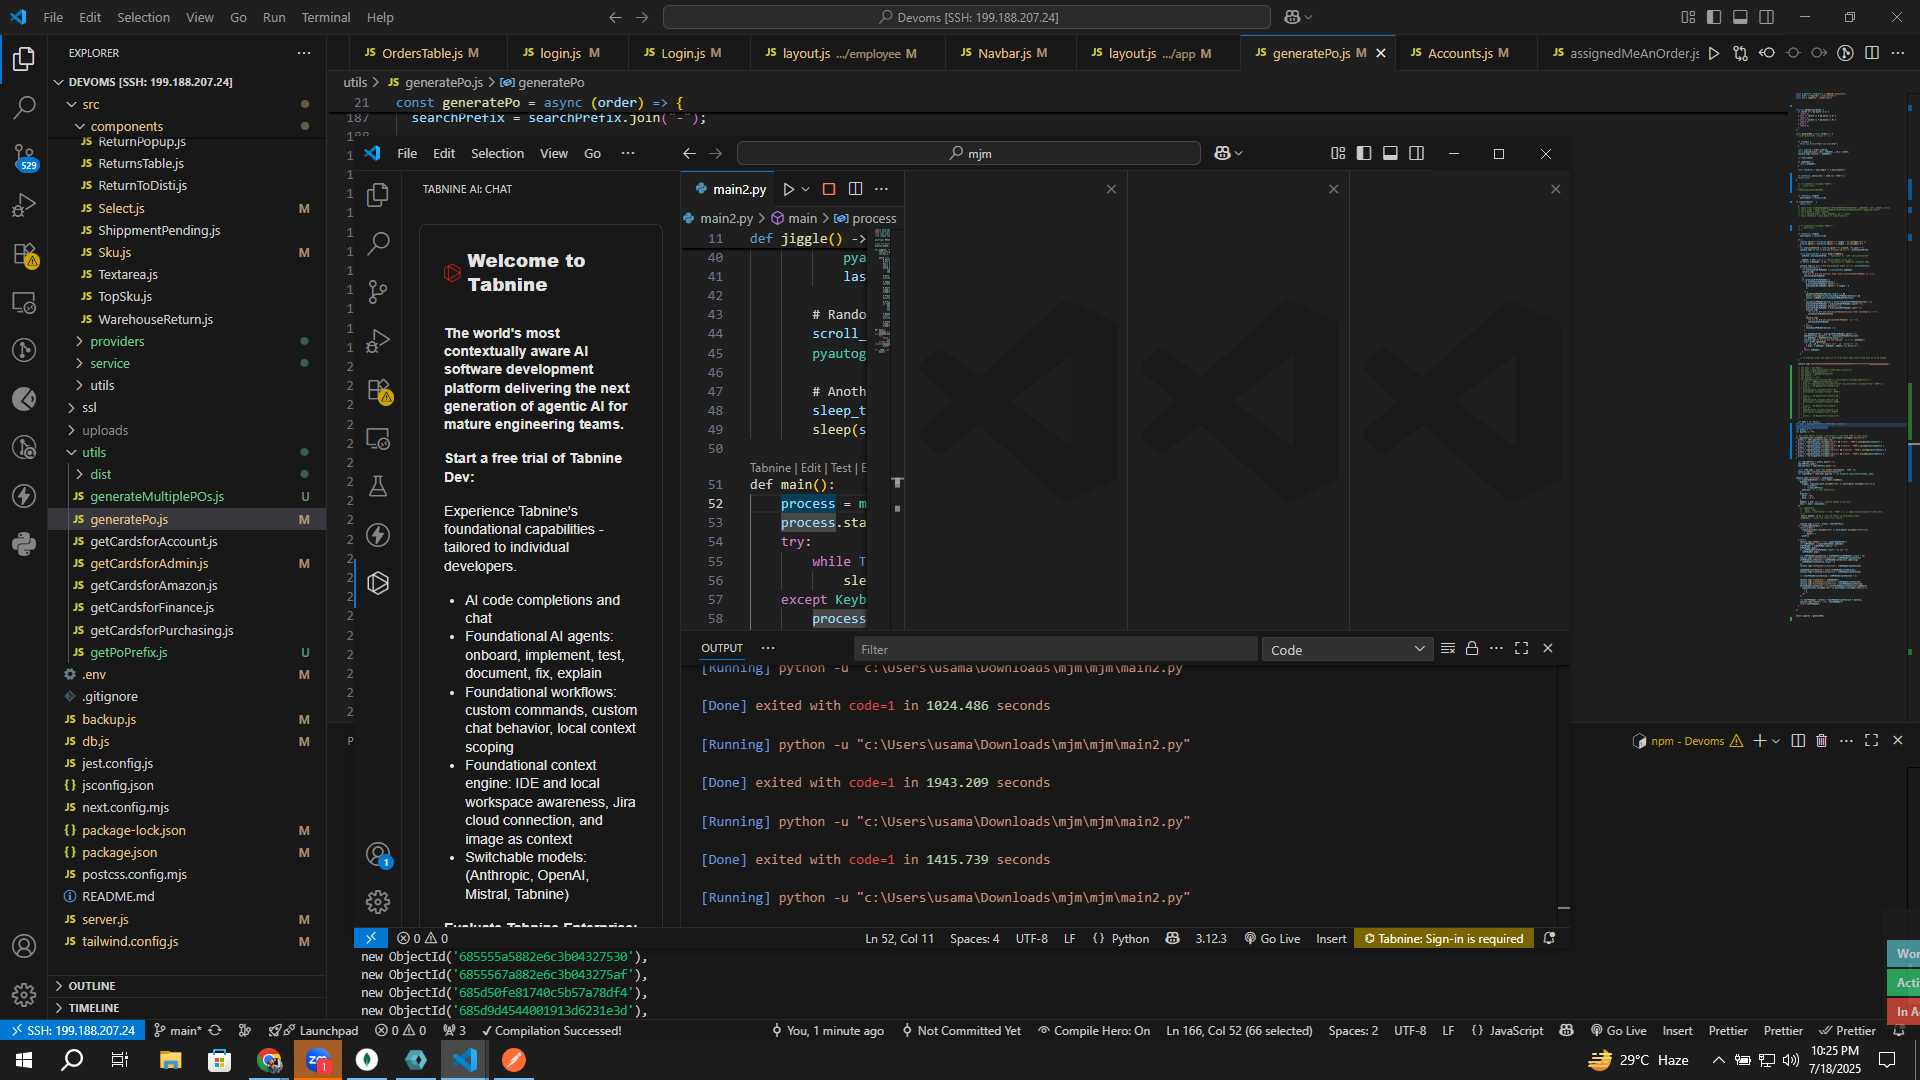Screen dimensions: 1920x1080
Task: Expand the TIMELINE section
Action: (94, 1008)
